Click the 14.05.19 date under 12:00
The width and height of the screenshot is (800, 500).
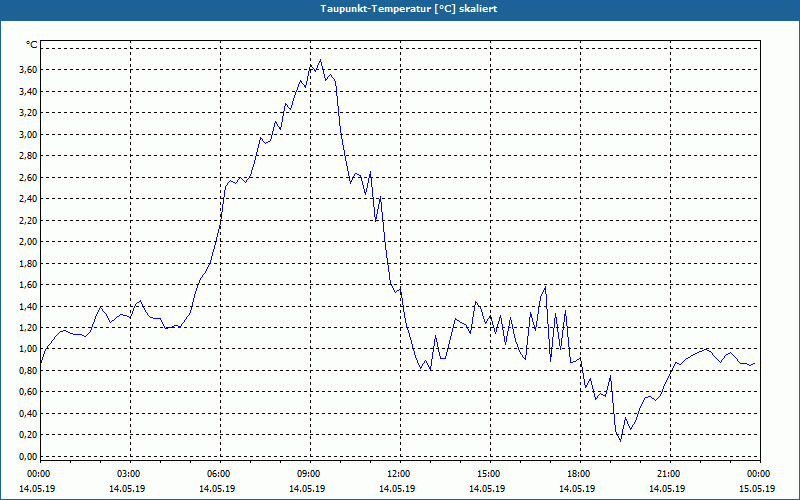[x=397, y=489]
